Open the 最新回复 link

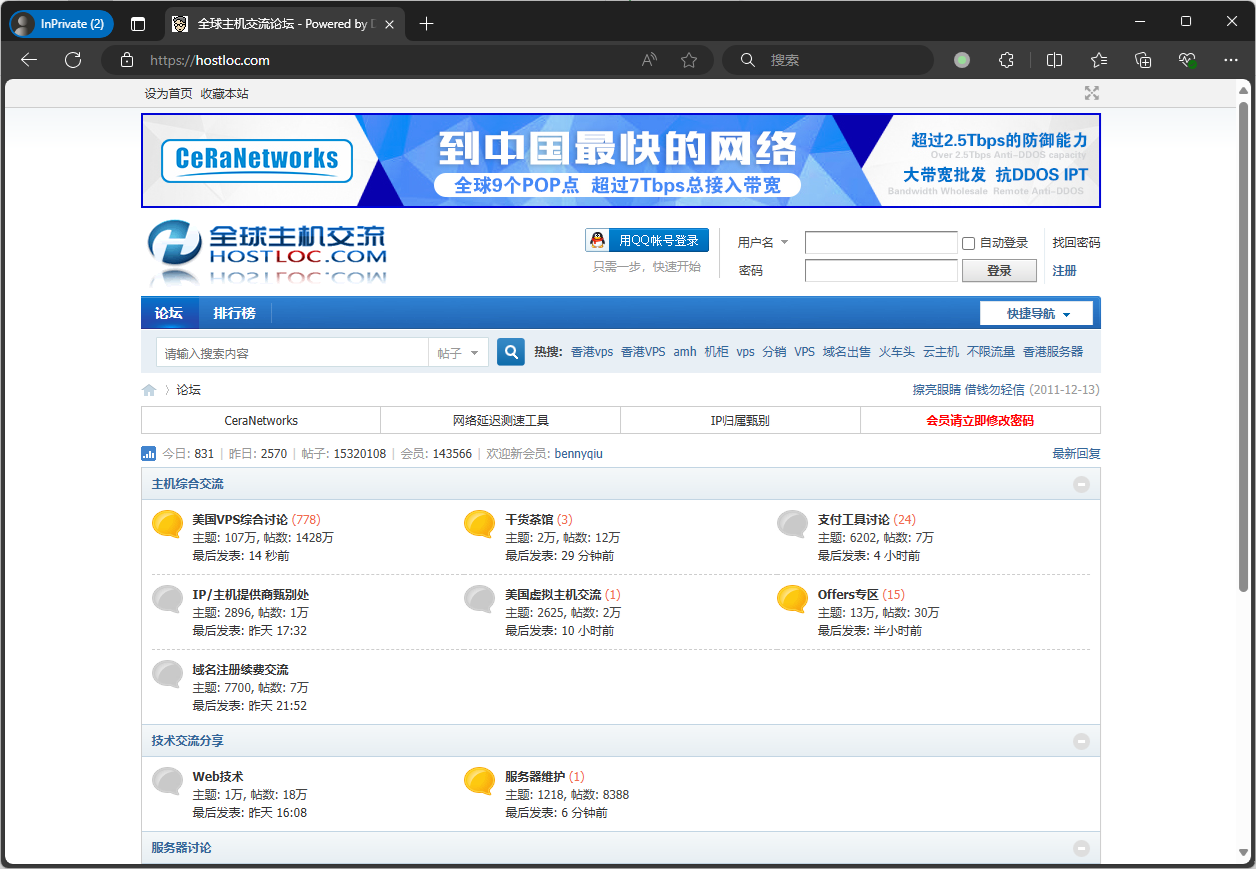point(1076,453)
